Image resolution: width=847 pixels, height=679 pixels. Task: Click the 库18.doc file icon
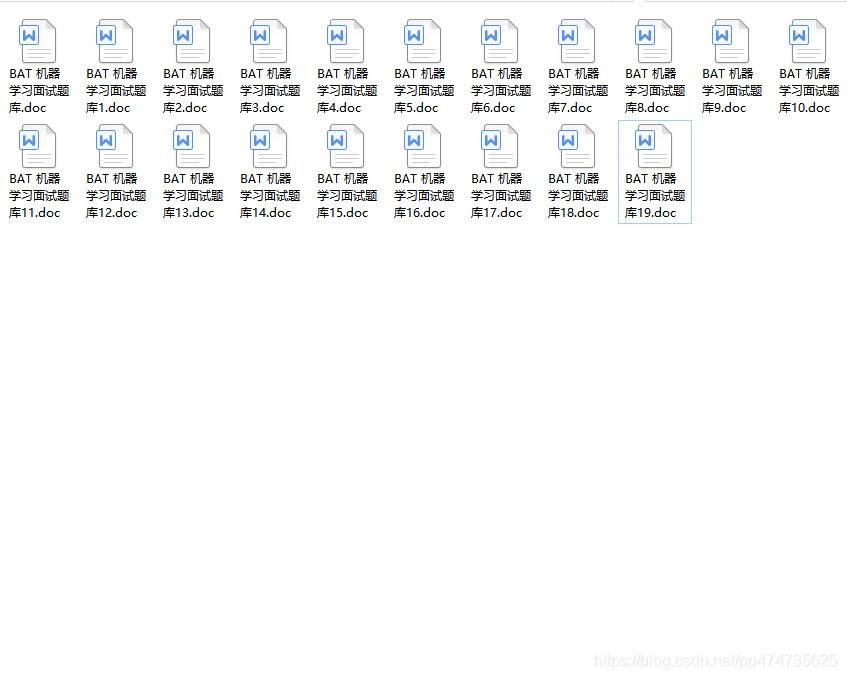click(576, 146)
